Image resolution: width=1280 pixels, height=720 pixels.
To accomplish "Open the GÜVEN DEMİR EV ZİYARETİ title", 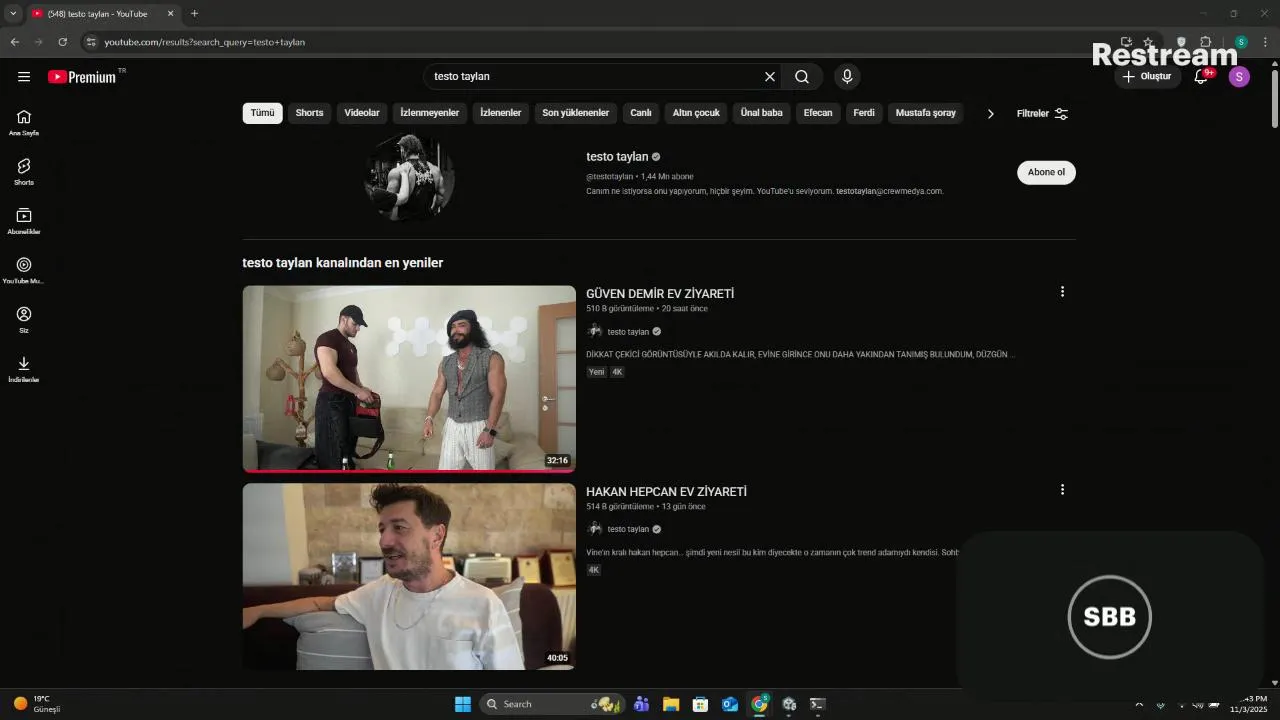I will (660, 294).
